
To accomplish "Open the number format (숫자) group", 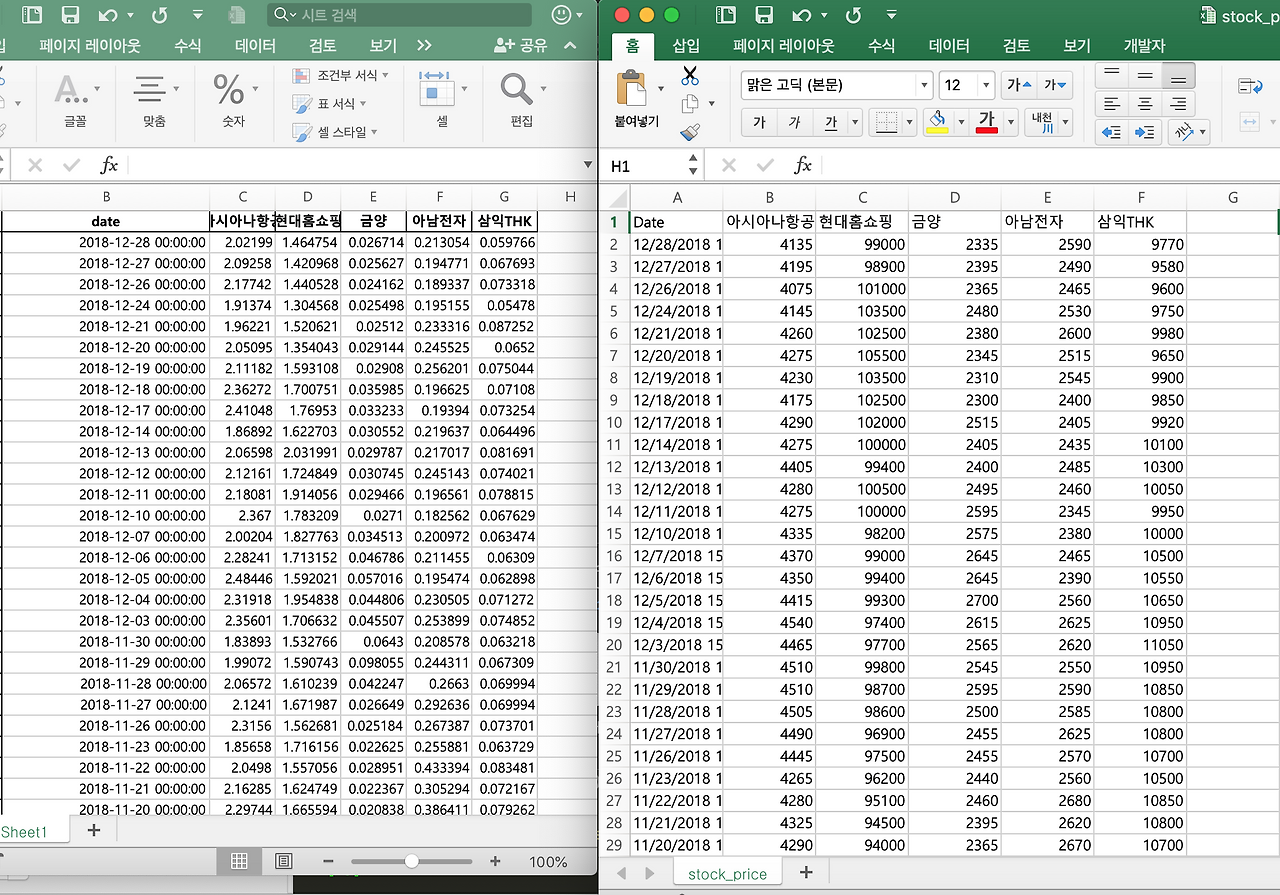I will [233, 101].
